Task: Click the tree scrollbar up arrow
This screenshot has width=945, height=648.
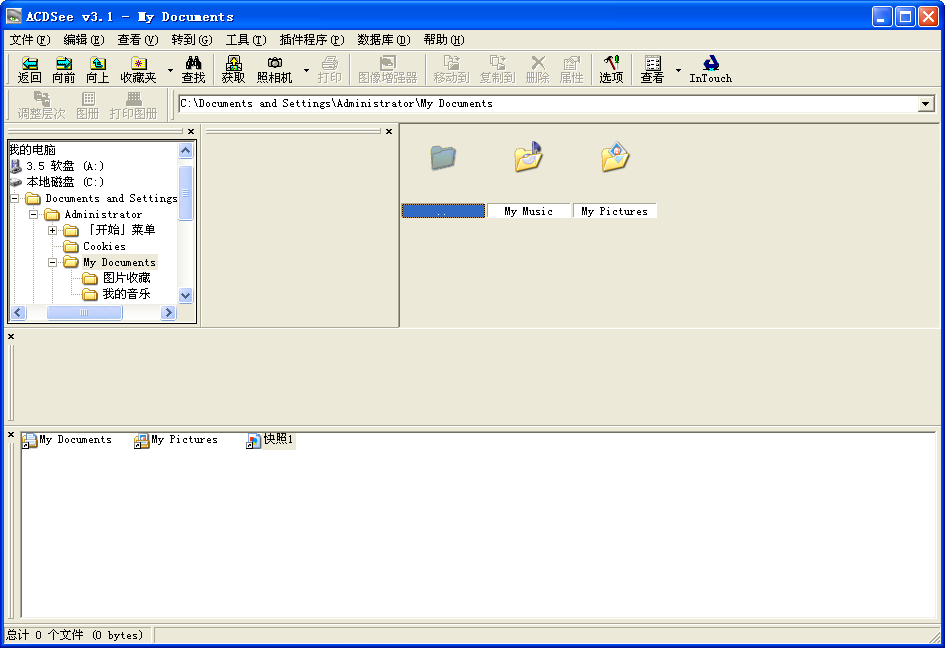Action: click(x=186, y=150)
